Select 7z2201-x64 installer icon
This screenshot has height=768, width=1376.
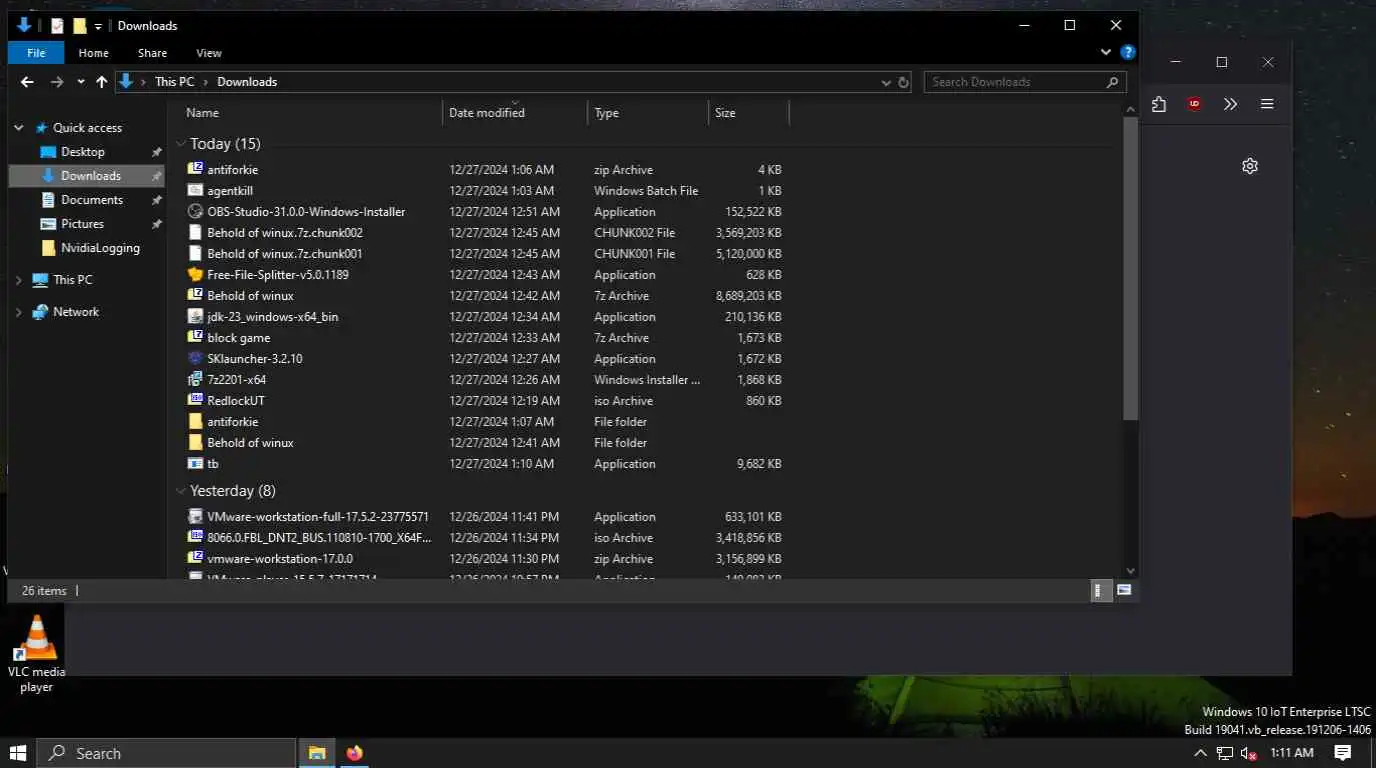(196, 379)
